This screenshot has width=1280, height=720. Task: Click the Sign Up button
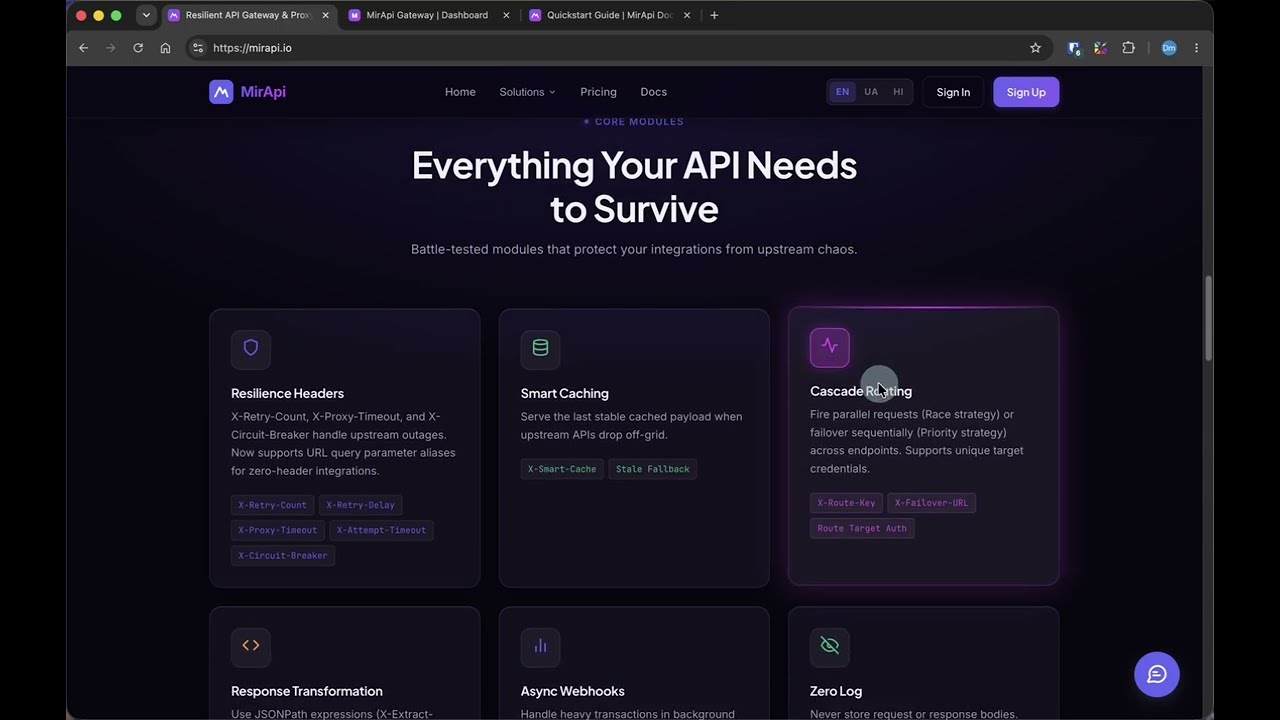pyautogui.click(x=1026, y=92)
